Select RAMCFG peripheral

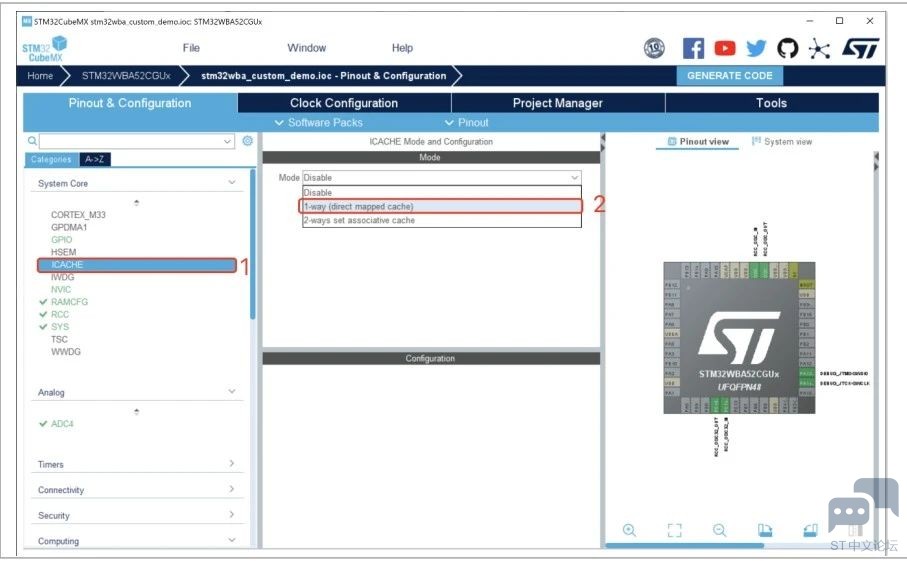point(69,302)
